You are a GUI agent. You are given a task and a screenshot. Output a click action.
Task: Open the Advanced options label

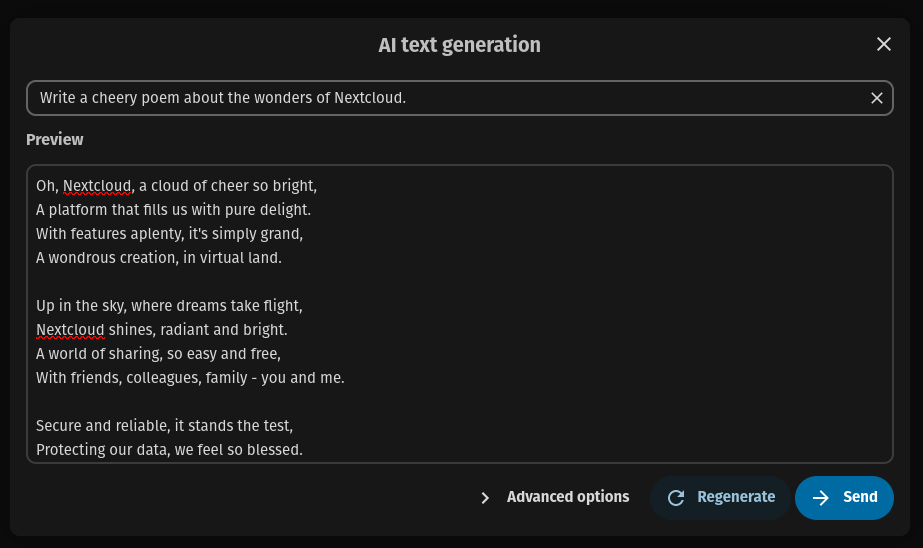coord(568,497)
